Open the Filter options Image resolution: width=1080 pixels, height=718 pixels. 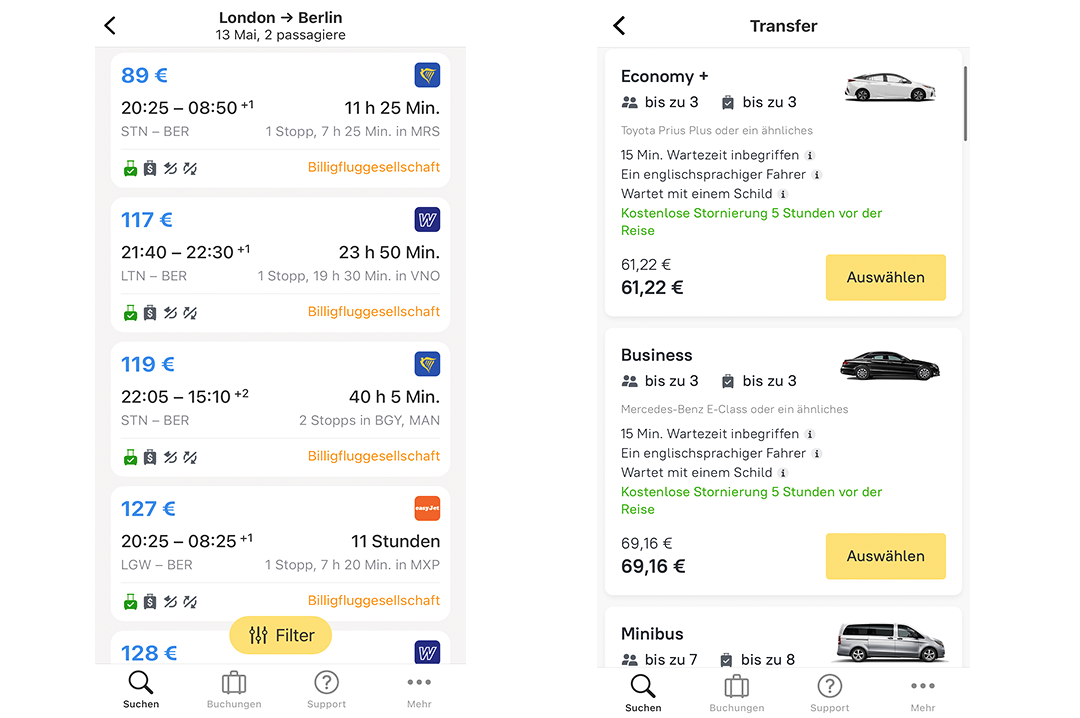pyautogui.click(x=280, y=635)
